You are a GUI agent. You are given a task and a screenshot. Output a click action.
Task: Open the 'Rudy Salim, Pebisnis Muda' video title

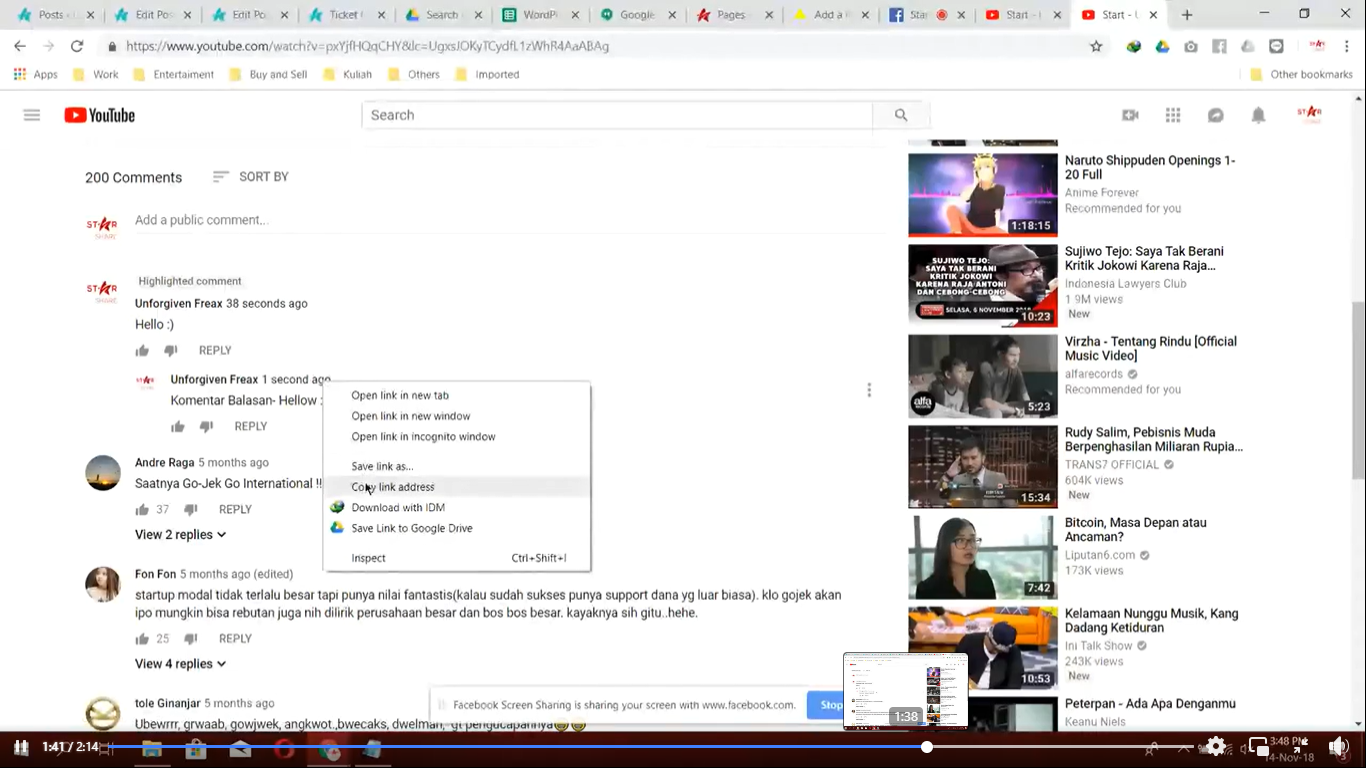tap(1154, 440)
